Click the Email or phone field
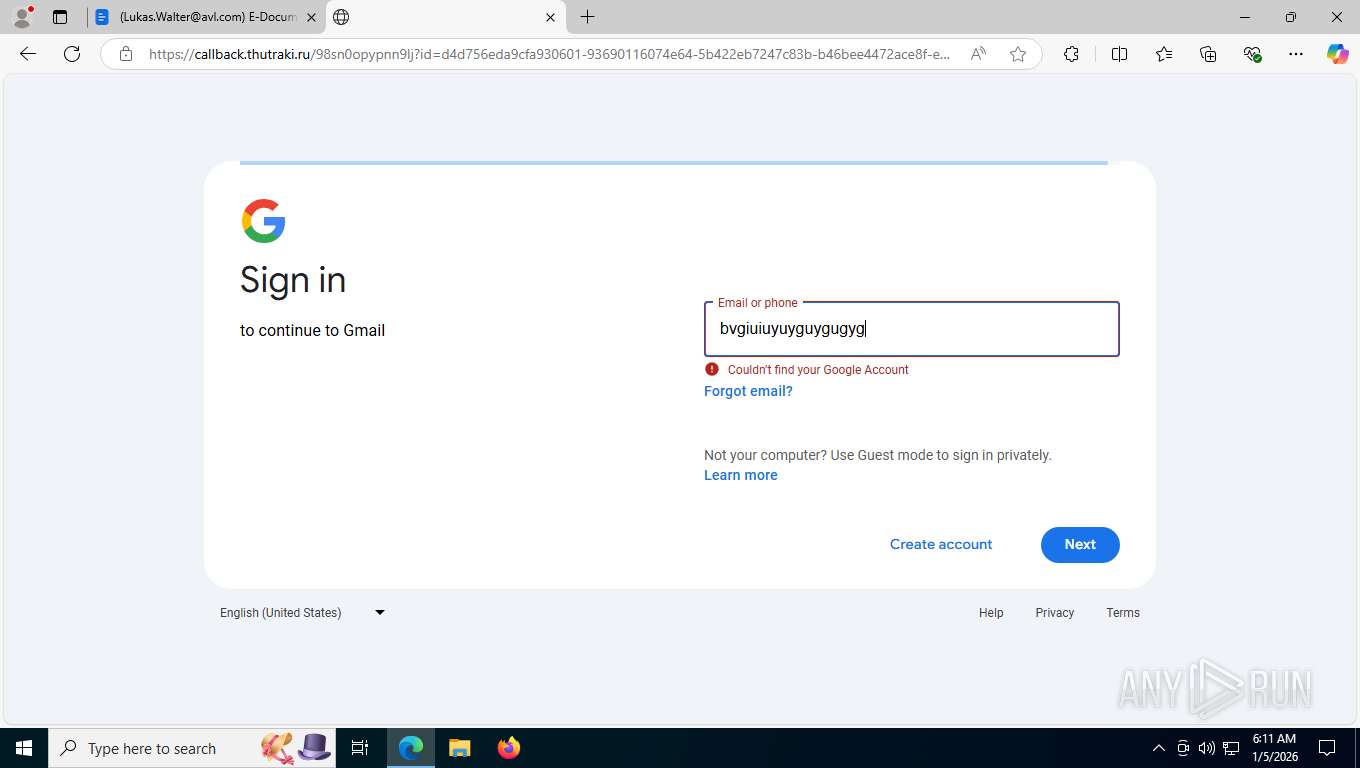The height and width of the screenshot is (768, 1360). (x=911, y=329)
